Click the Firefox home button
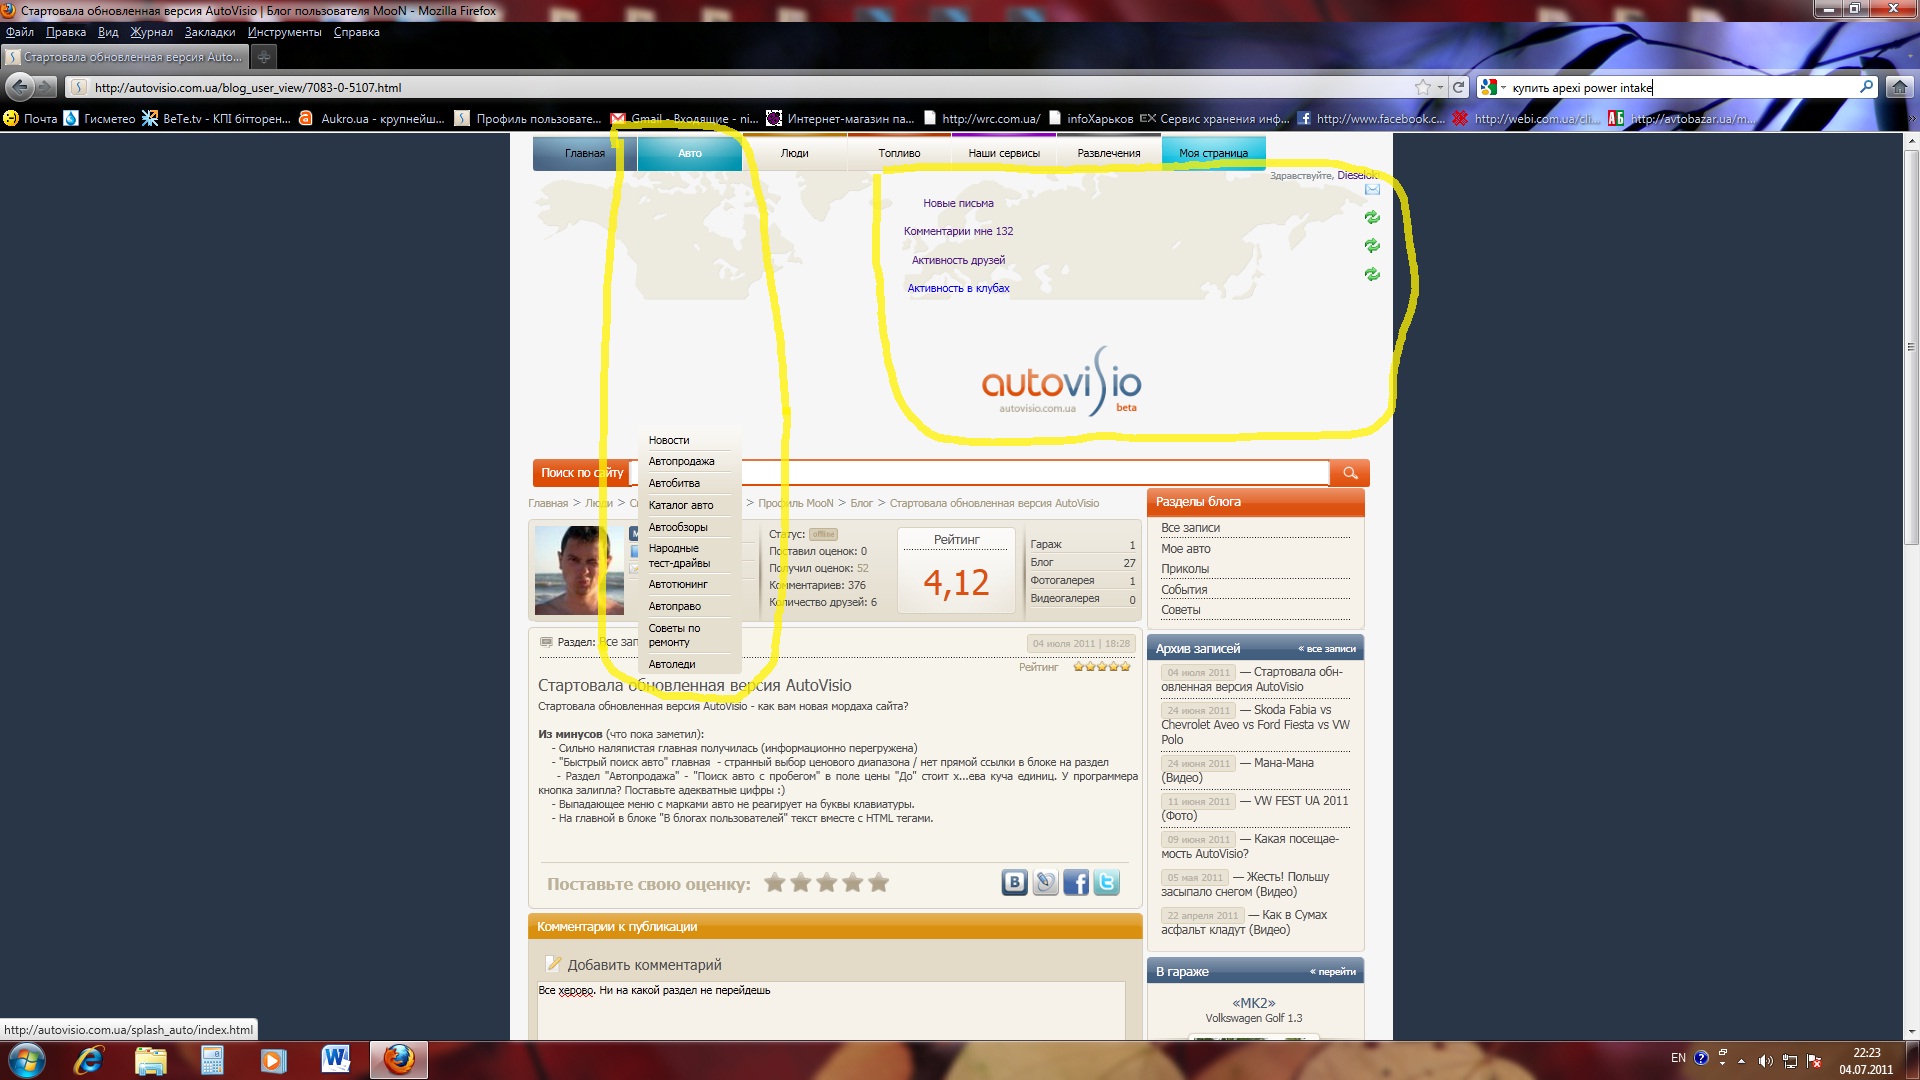 pyautogui.click(x=1898, y=87)
